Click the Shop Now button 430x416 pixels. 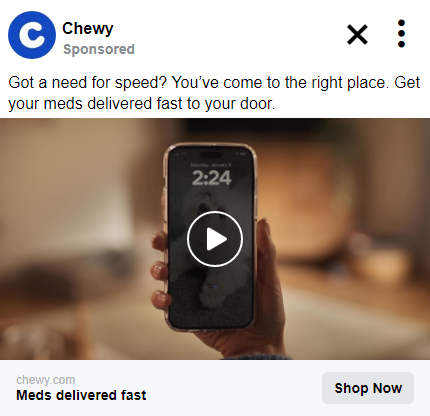(x=368, y=388)
